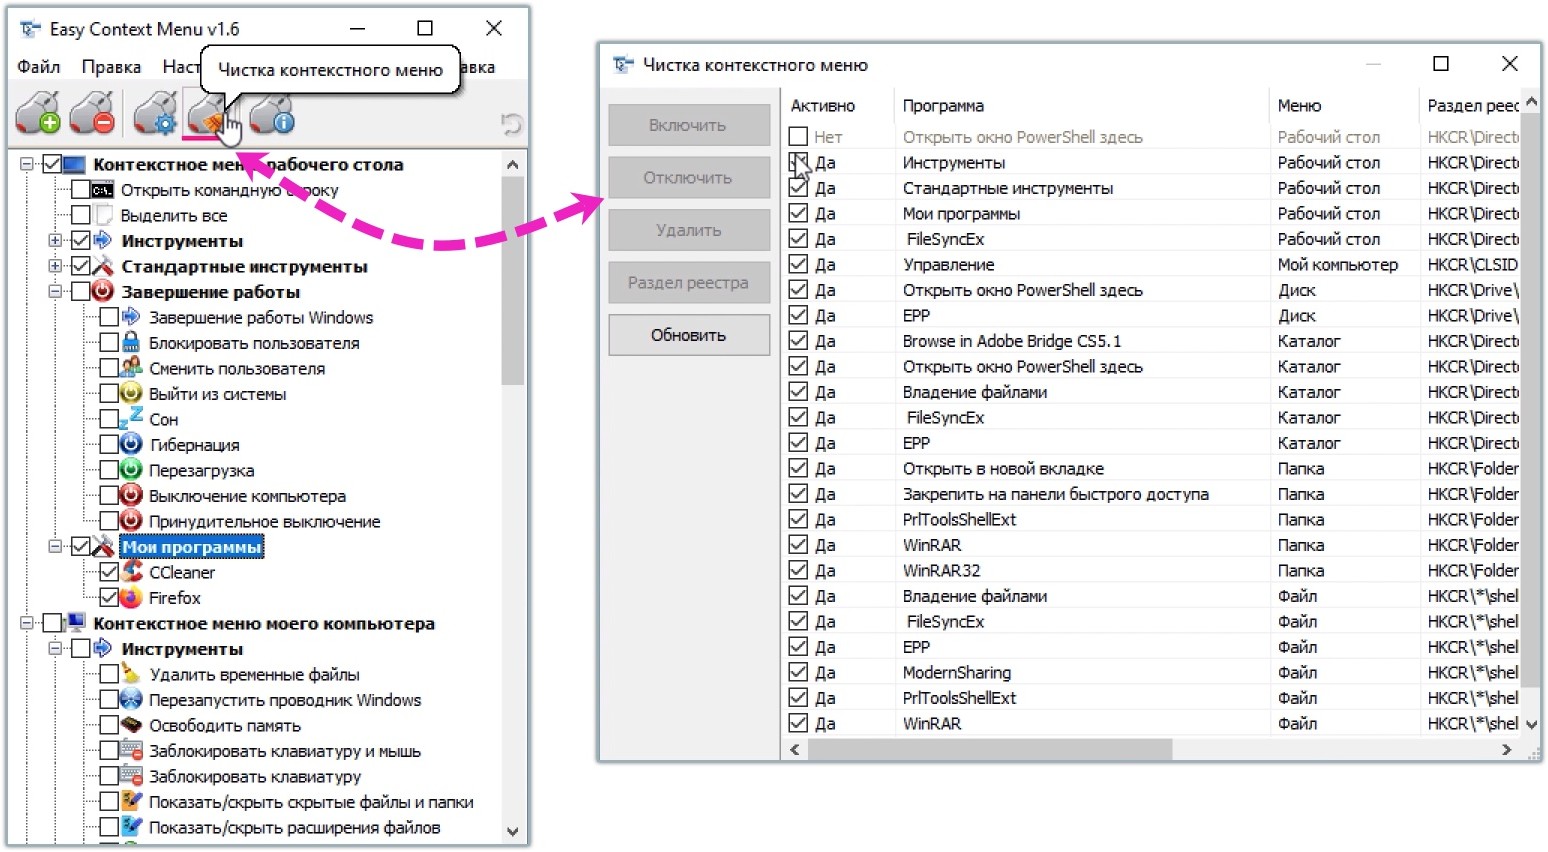This screenshot has width=1548, height=852.
Task: Enable the Открыть командную строку checkbox
Action: click(x=81, y=190)
